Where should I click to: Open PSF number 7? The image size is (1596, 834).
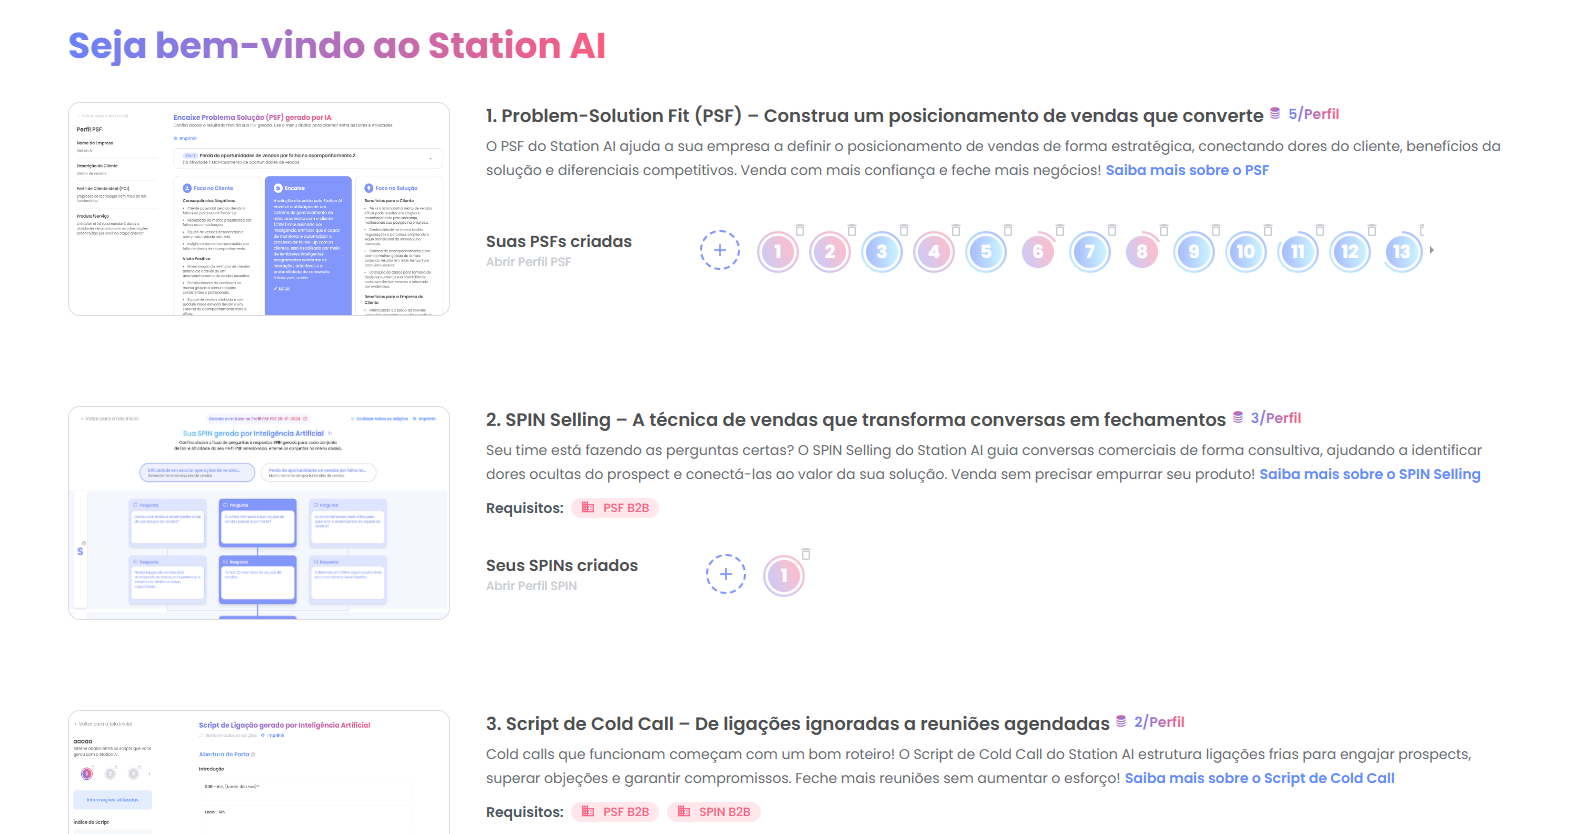(1090, 252)
